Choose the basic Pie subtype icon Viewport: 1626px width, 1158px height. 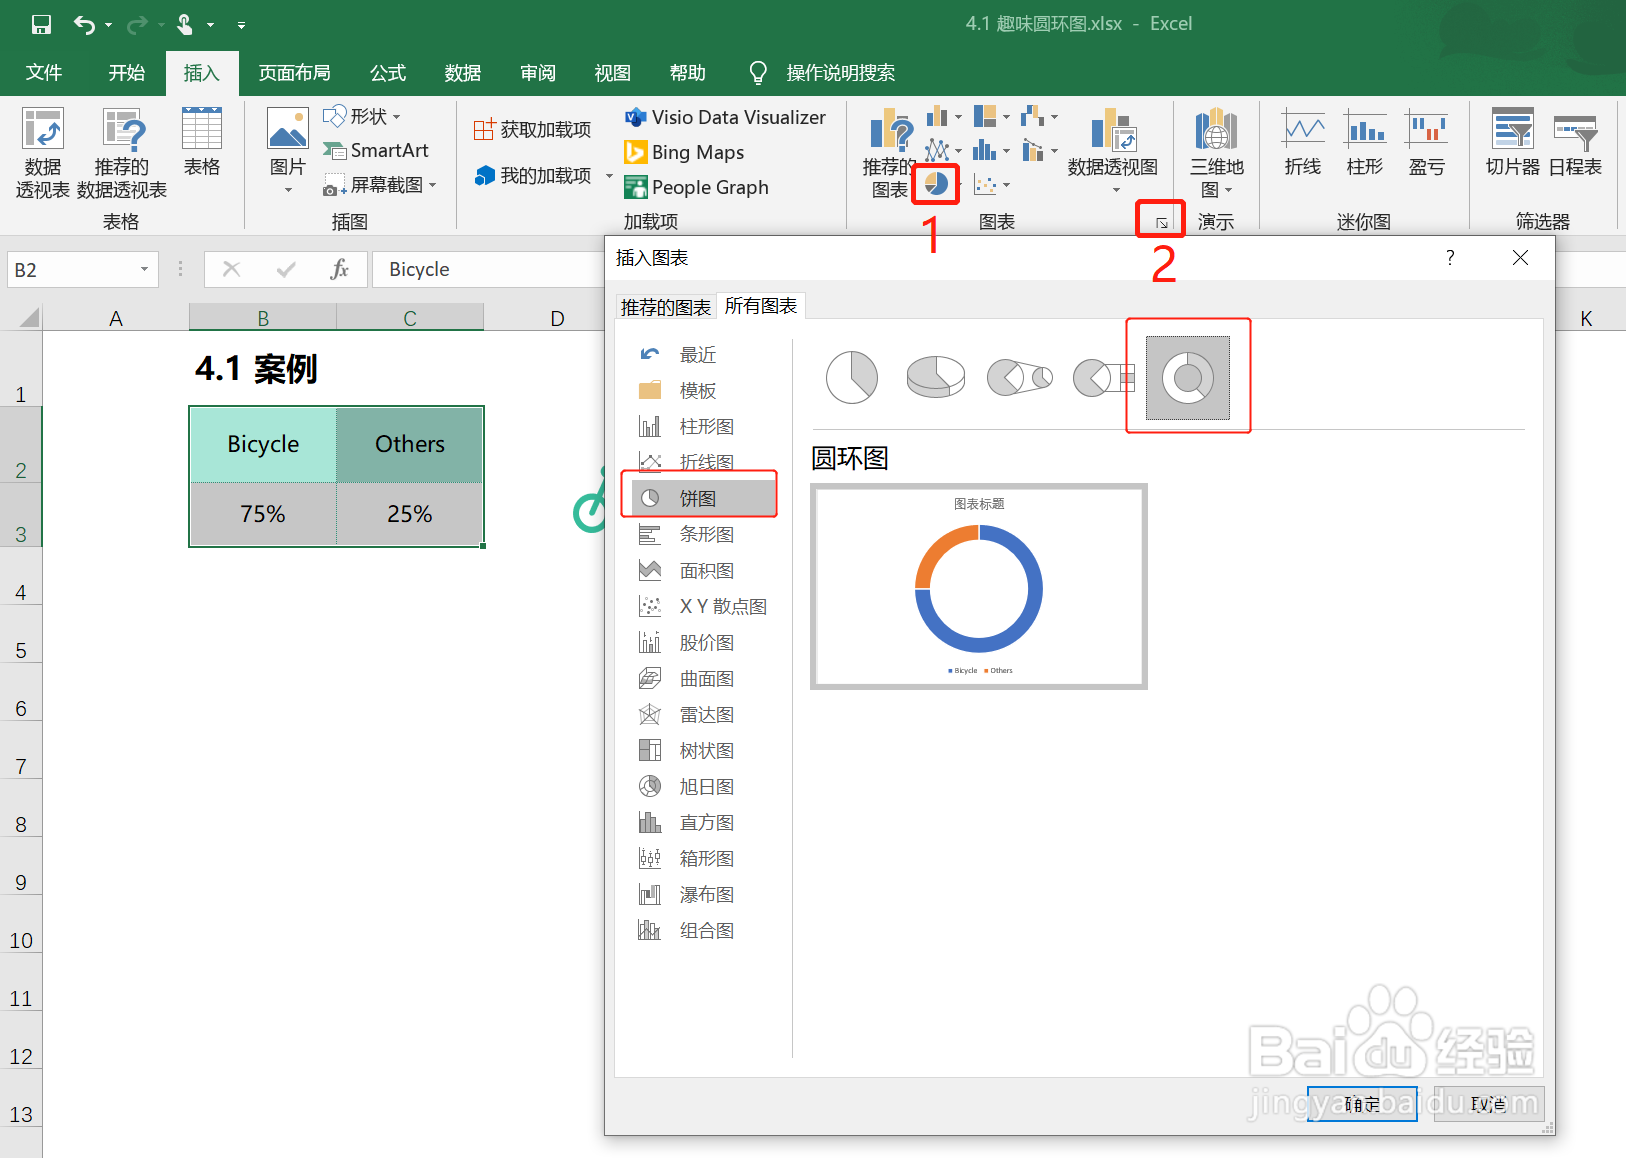[x=852, y=377]
